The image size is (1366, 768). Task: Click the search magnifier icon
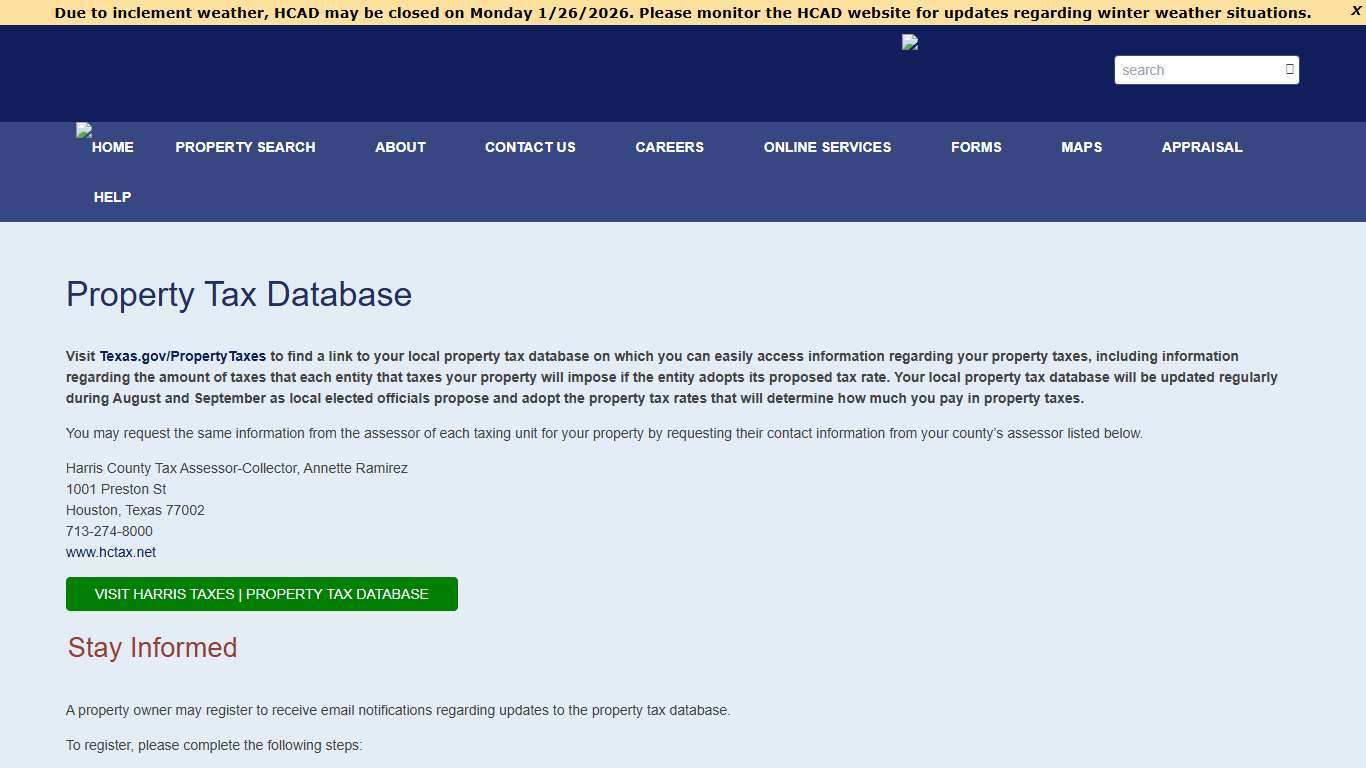[1288, 70]
